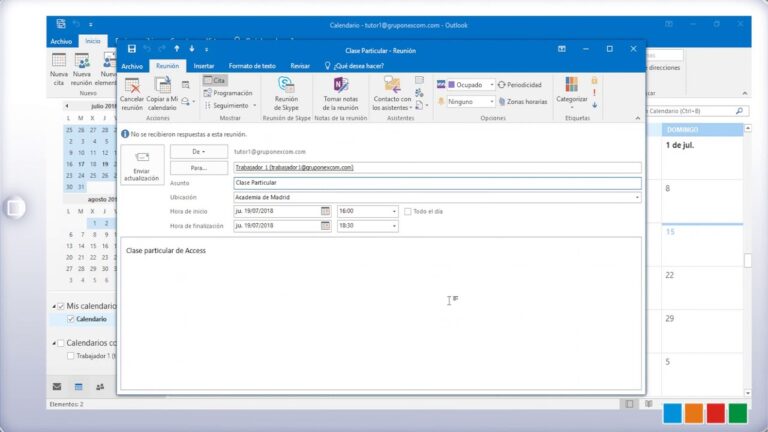Open Mail view icon in navigation bar
Viewport: 768px width, 432px height.
point(57,387)
